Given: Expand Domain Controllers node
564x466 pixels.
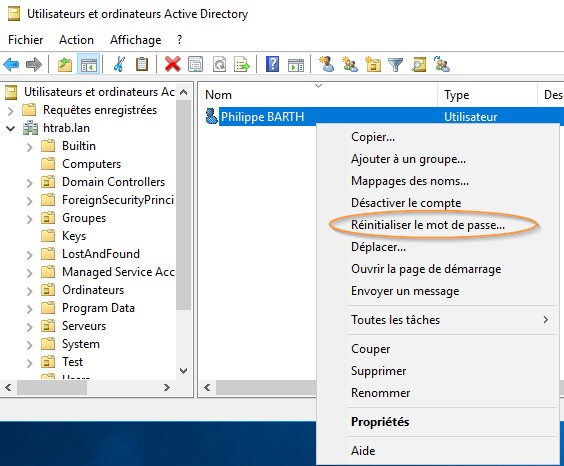Looking at the screenshot, I should tap(30, 183).
